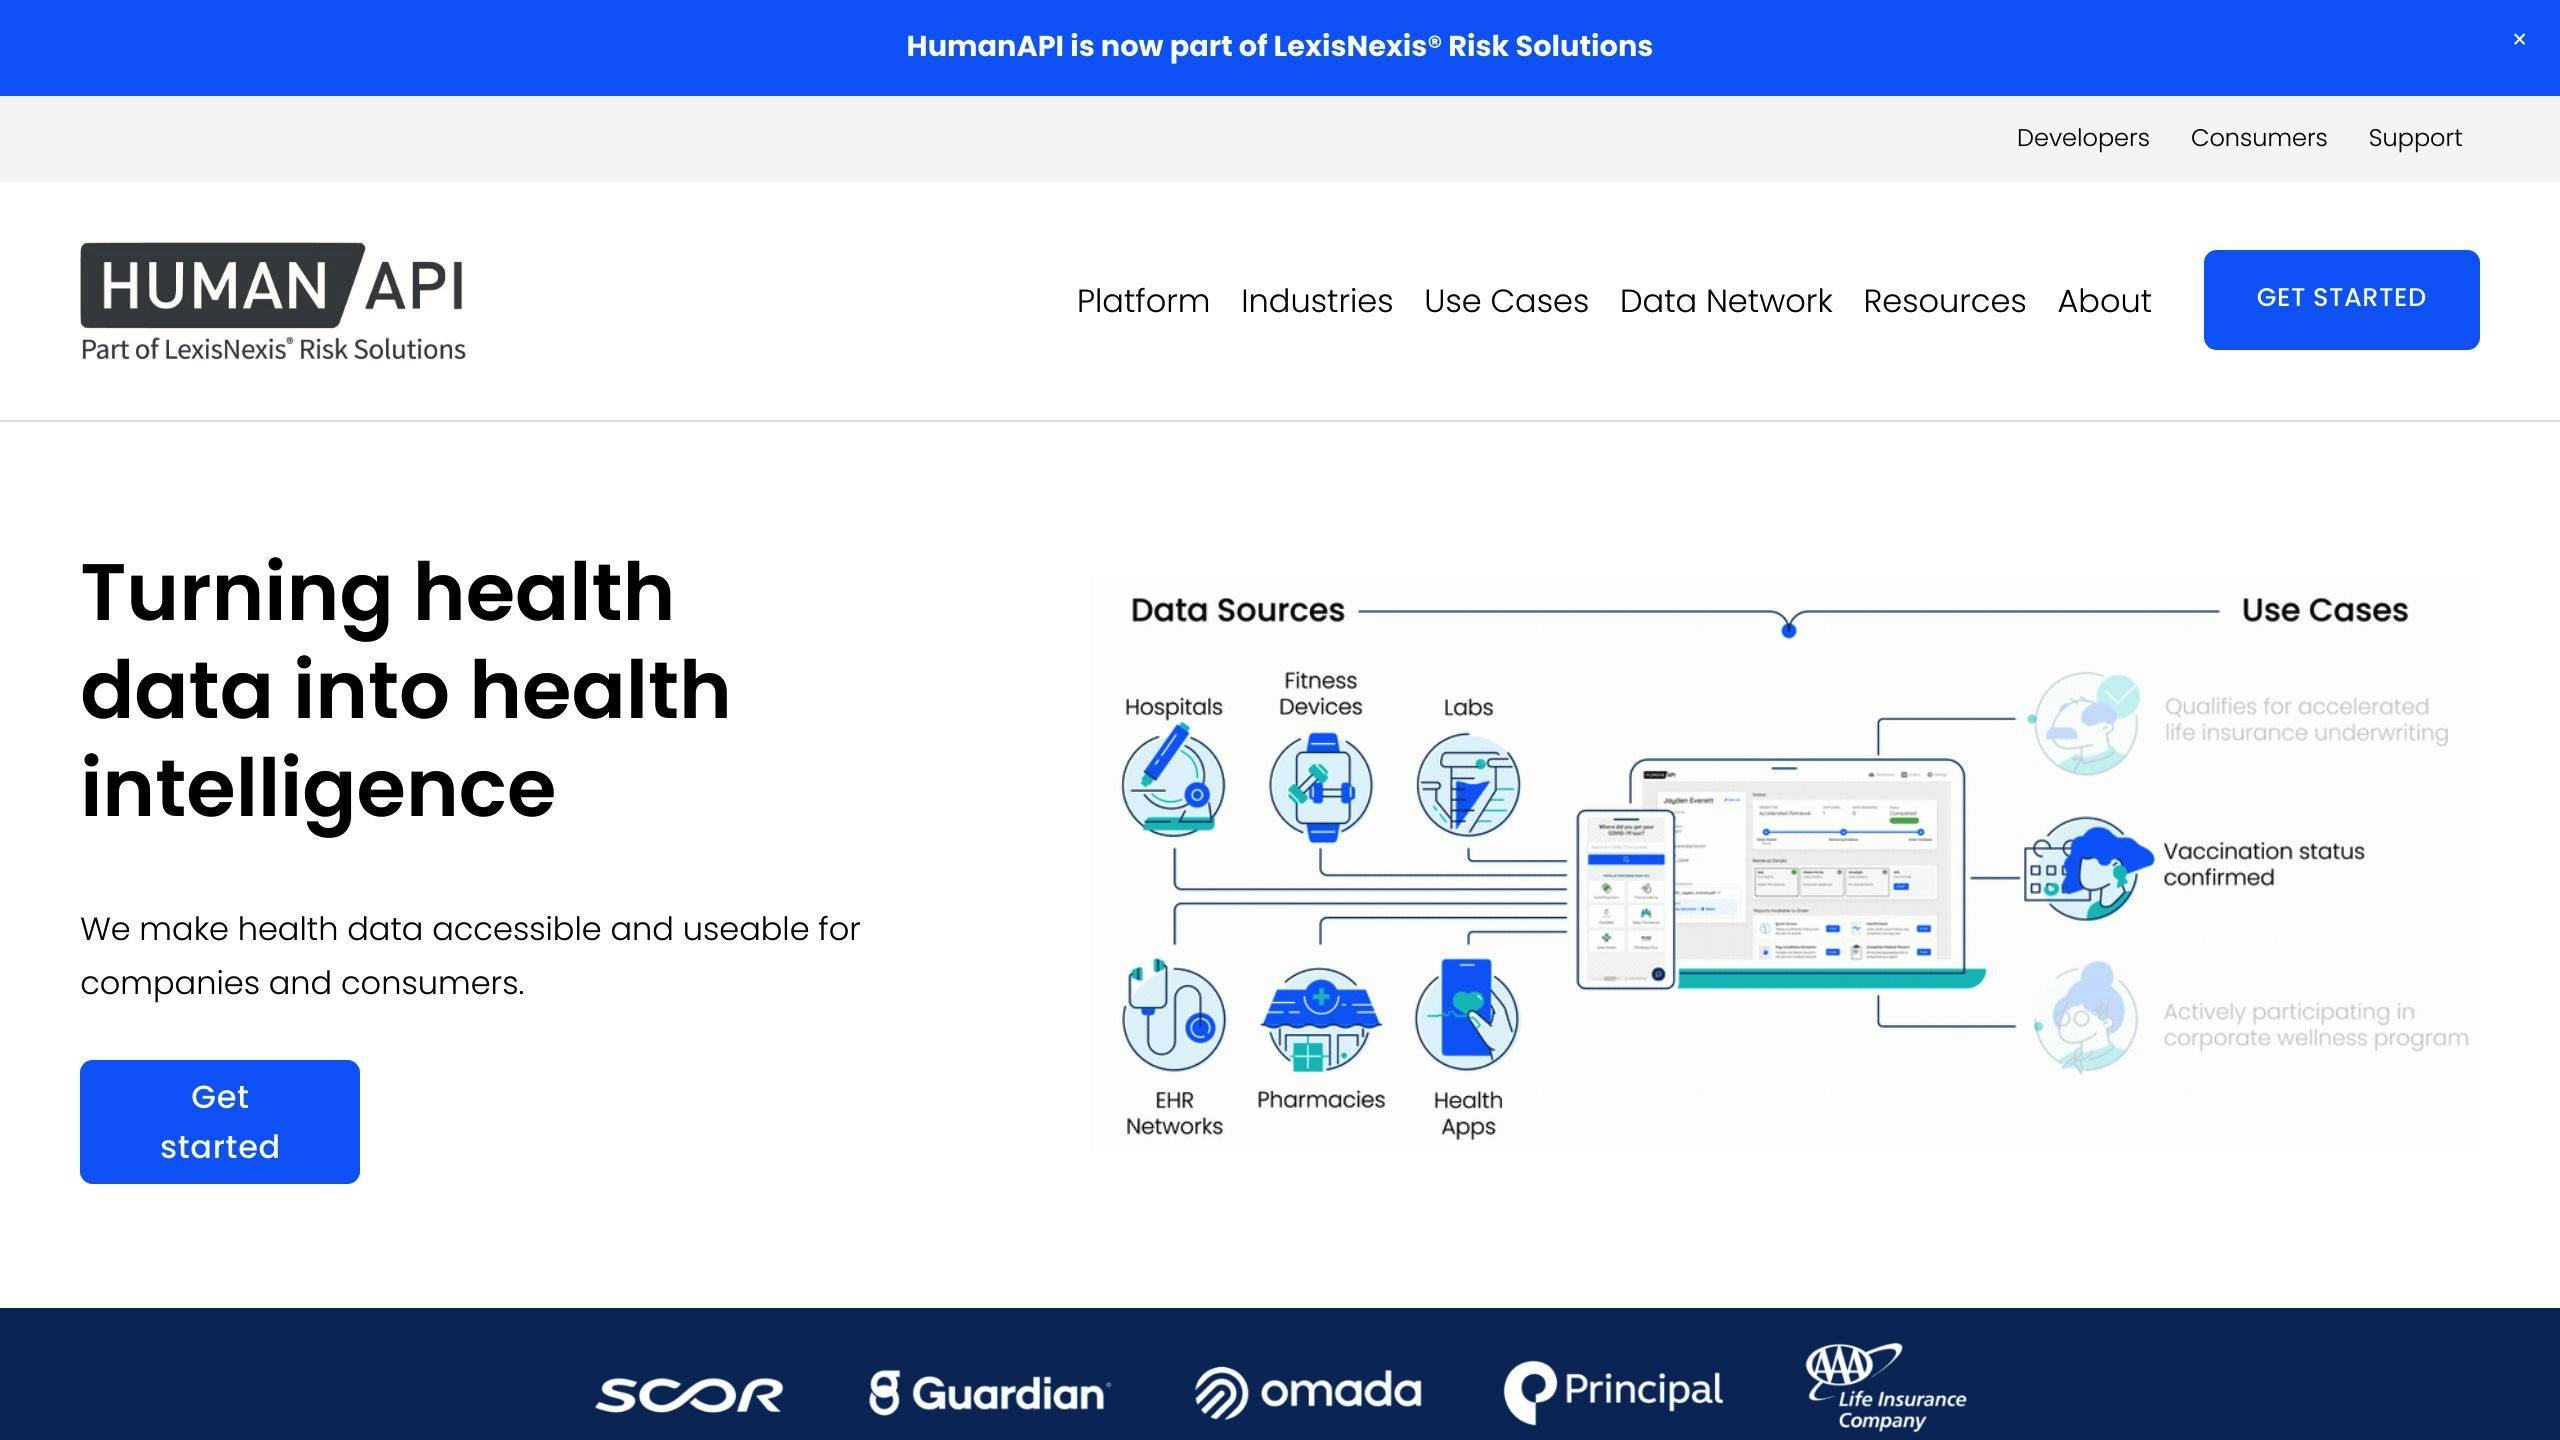Image resolution: width=2560 pixels, height=1440 pixels.
Task: Click the EHR Networks stethoscope icon
Action: tap(1173, 1016)
